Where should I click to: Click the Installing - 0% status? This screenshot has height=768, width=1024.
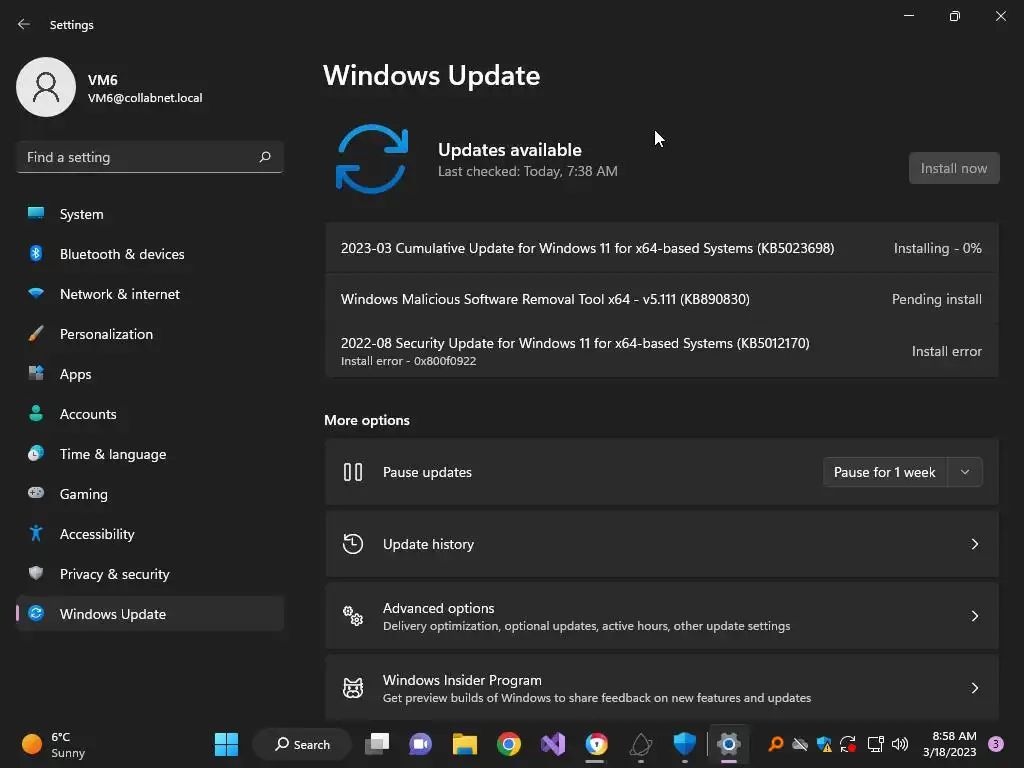(x=937, y=248)
